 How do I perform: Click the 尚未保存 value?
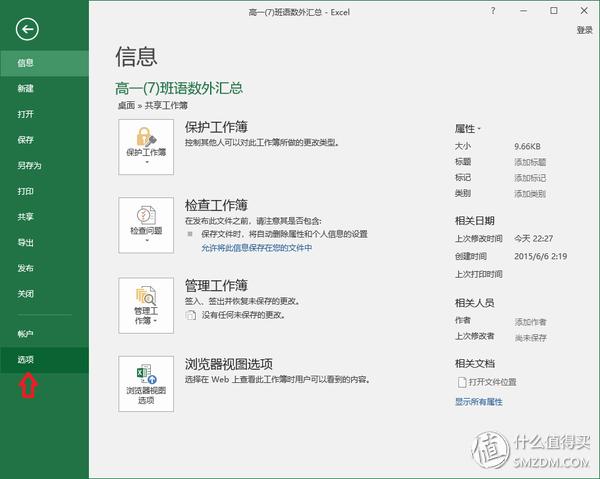tap(530, 338)
